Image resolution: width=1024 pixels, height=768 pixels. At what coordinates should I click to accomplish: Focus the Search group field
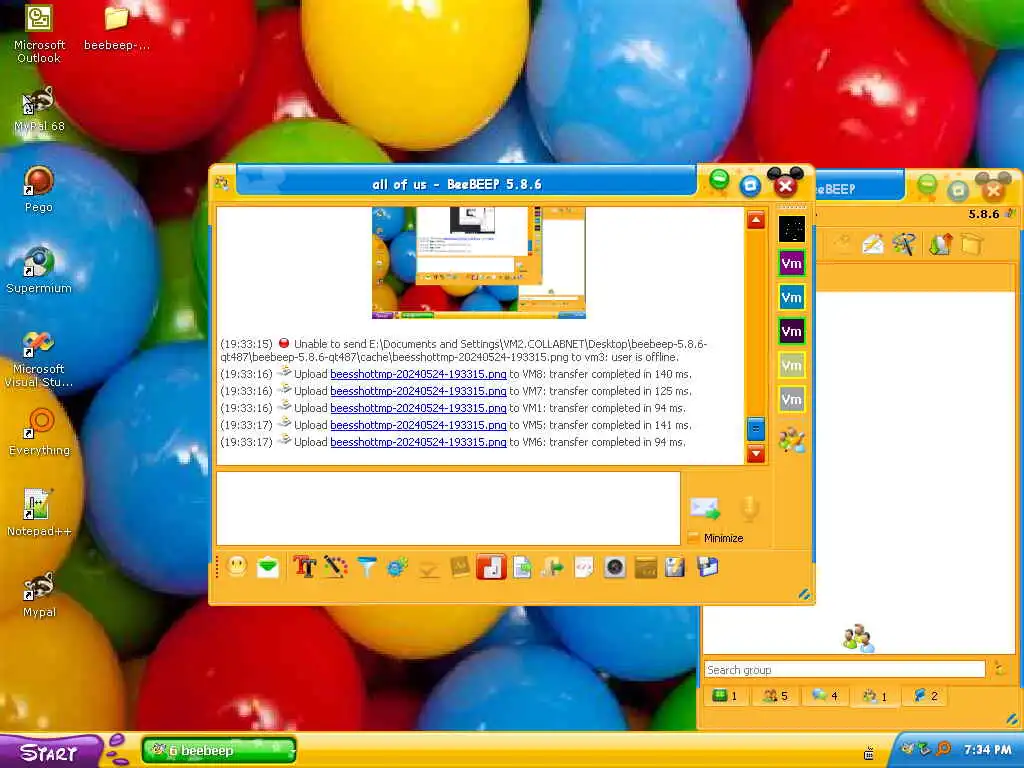(844, 669)
